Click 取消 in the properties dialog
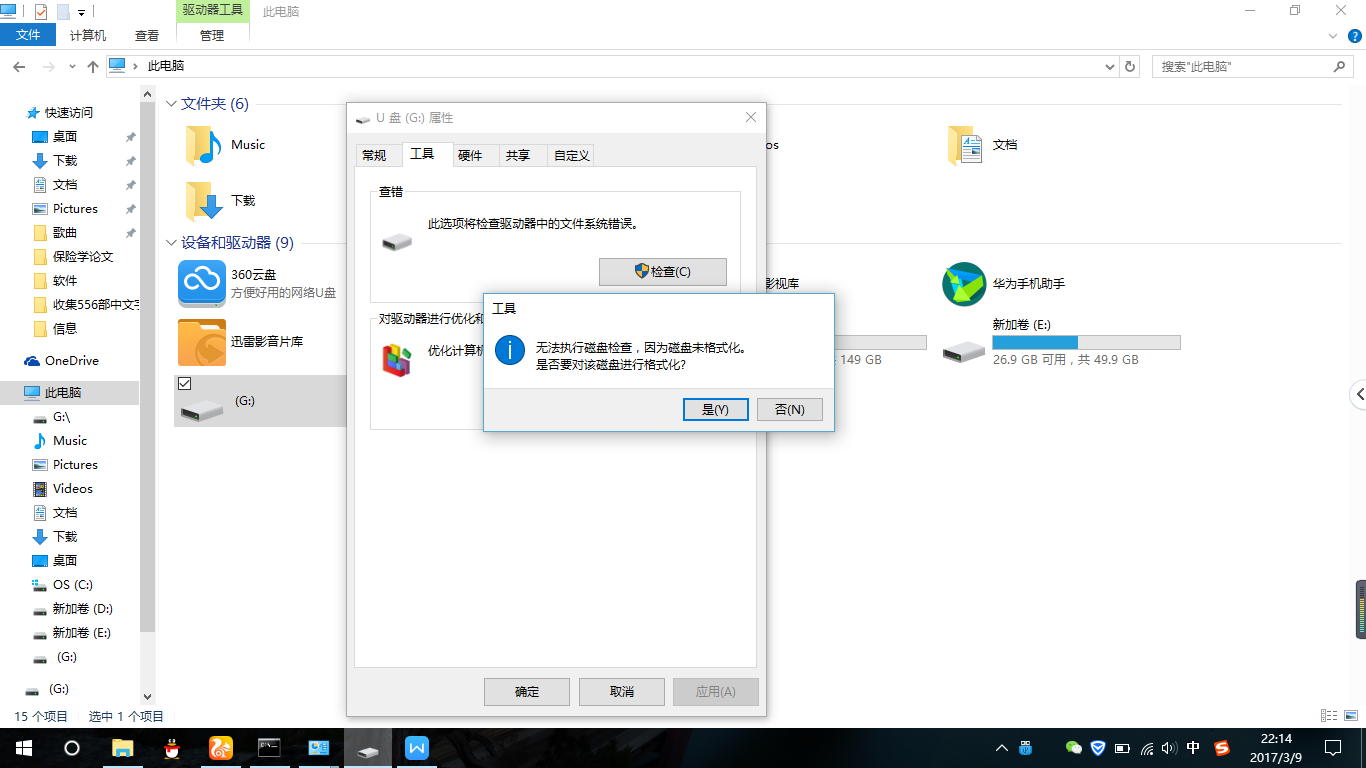This screenshot has width=1366, height=768. tap(621, 692)
